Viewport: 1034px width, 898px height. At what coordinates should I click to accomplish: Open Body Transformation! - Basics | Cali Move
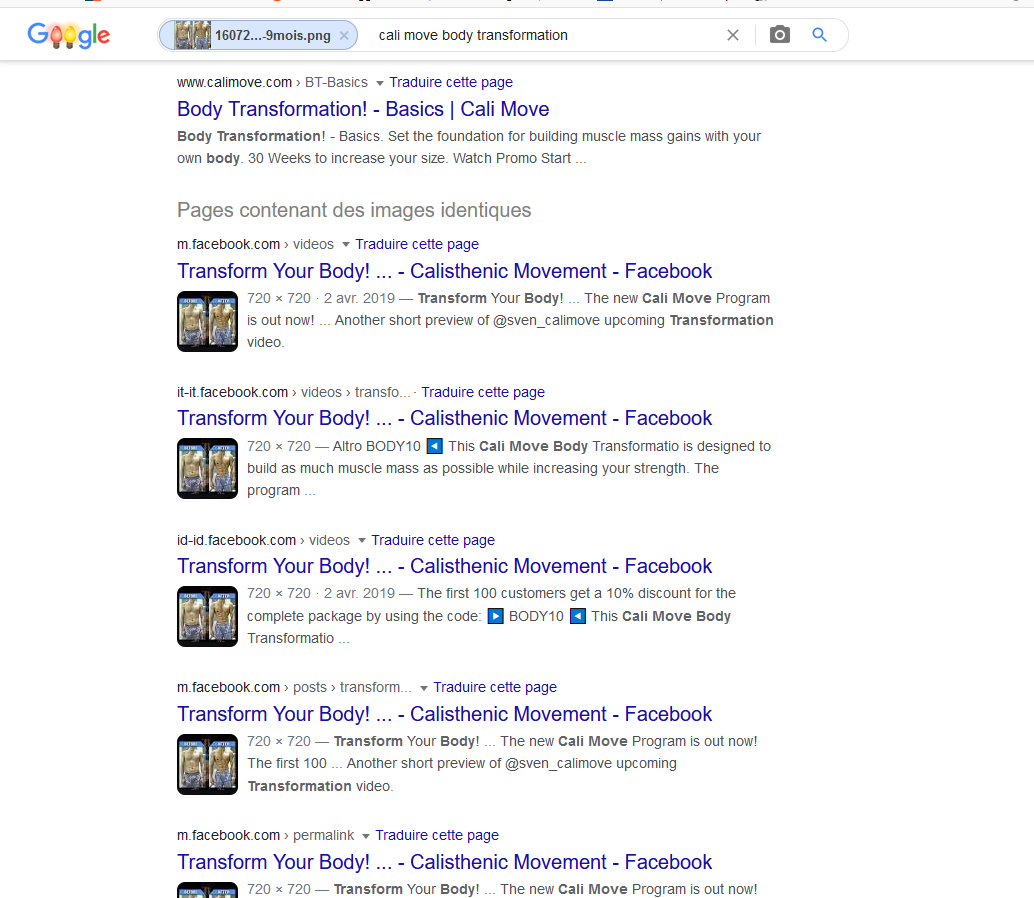point(363,109)
